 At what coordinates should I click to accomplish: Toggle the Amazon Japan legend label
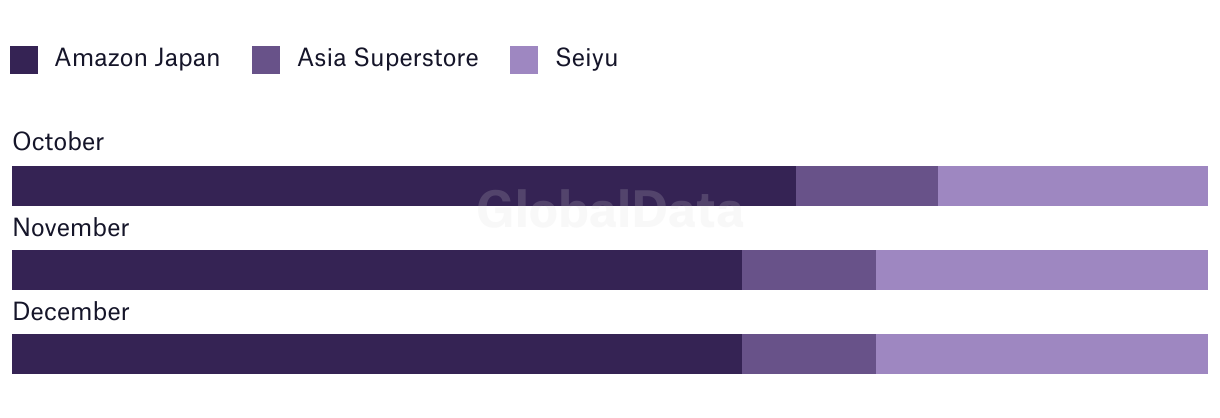[x=137, y=58]
